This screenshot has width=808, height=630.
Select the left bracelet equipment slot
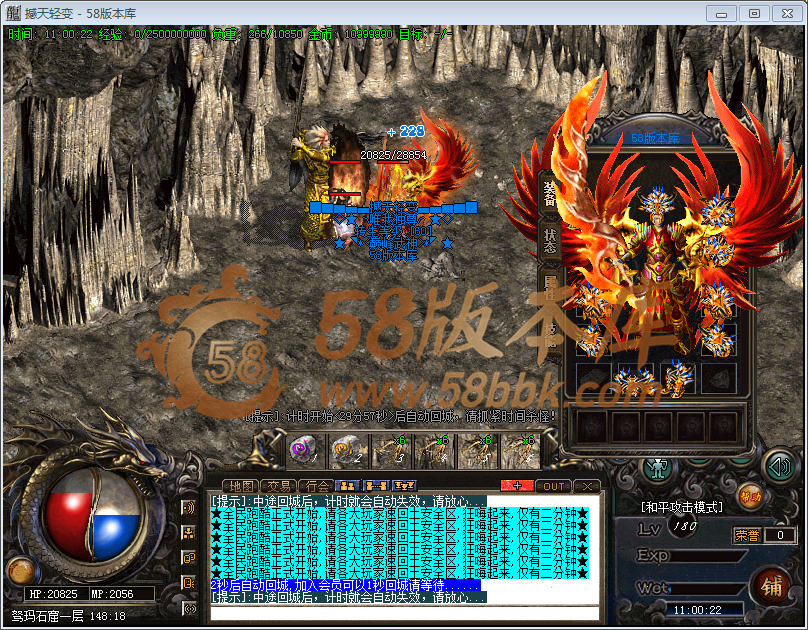(x=592, y=300)
